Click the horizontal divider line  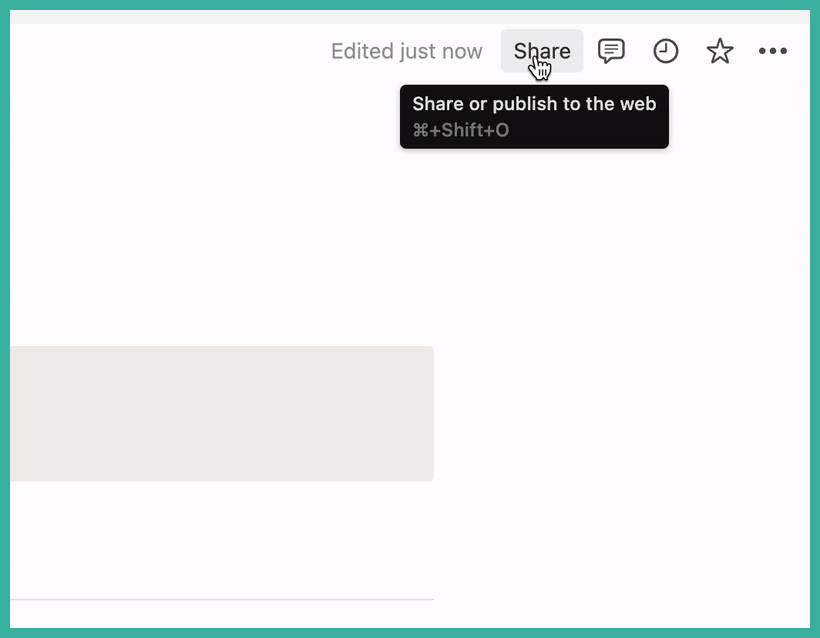click(222, 599)
